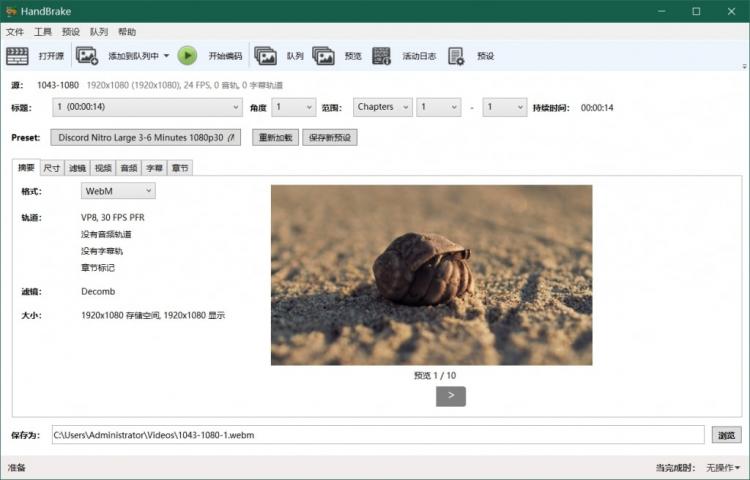Open the Tools (工具) menu
Image resolution: width=750 pixels, height=480 pixels.
[x=43, y=32]
